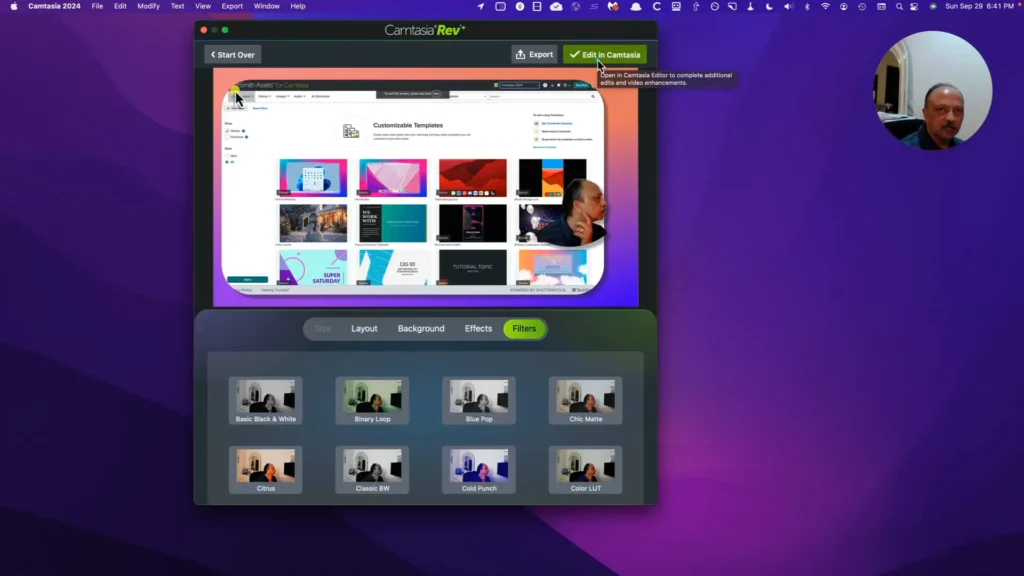1024x576 pixels.
Task: Click the letter C menu bar icon
Action: coord(656,7)
